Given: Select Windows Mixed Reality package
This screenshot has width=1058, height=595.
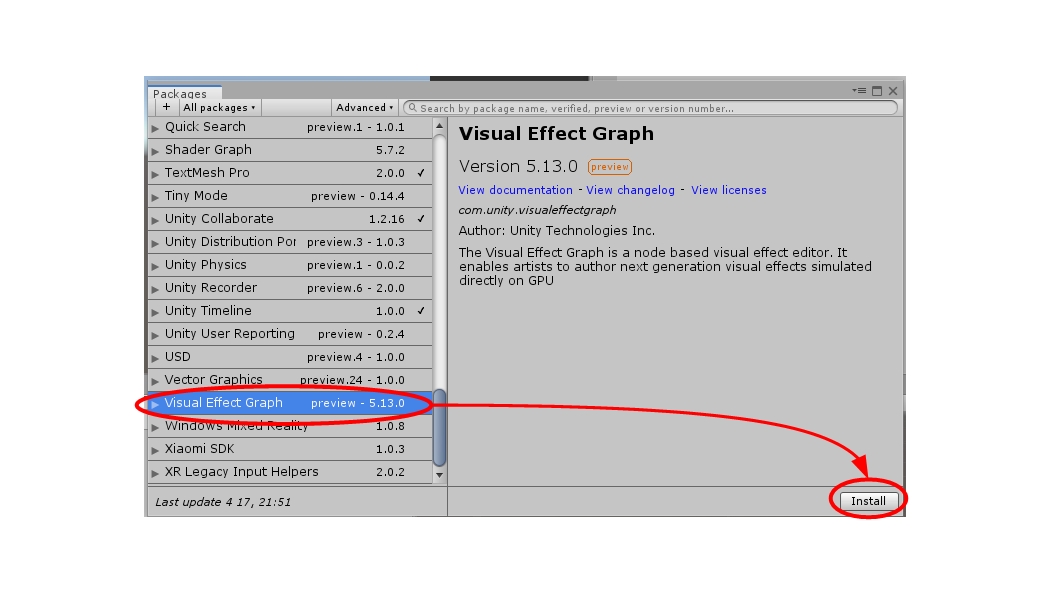Looking at the screenshot, I should (x=290, y=426).
